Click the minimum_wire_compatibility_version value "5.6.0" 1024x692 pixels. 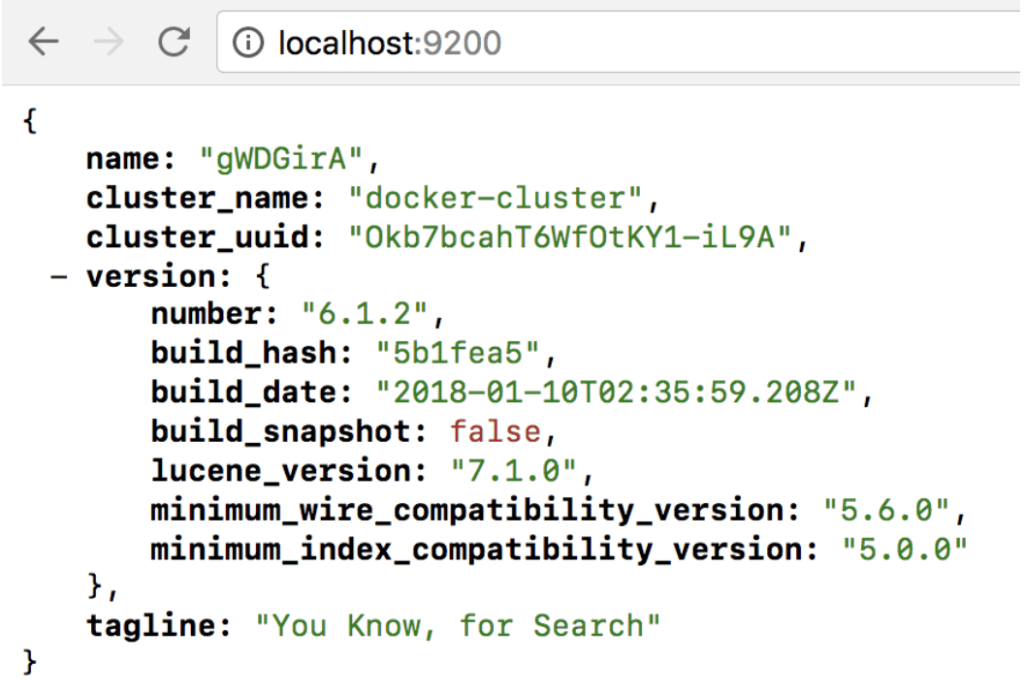pos(886,510)
